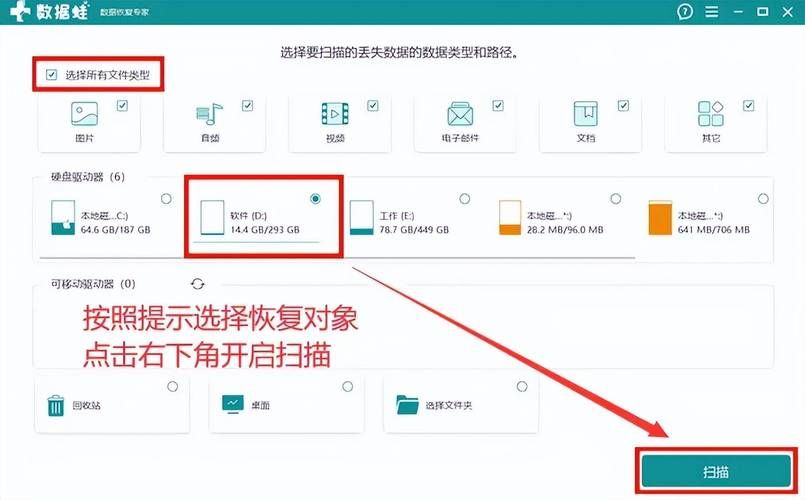Select the local disk (C:) radio button
This screenshot has width=805, height=500.
pyautogui.click(x=164, y=199)
